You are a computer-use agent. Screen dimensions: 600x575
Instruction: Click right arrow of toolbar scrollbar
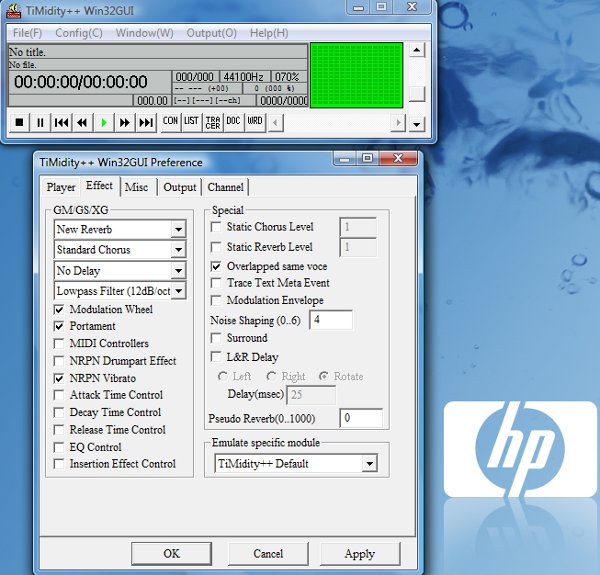click(398, 123)
